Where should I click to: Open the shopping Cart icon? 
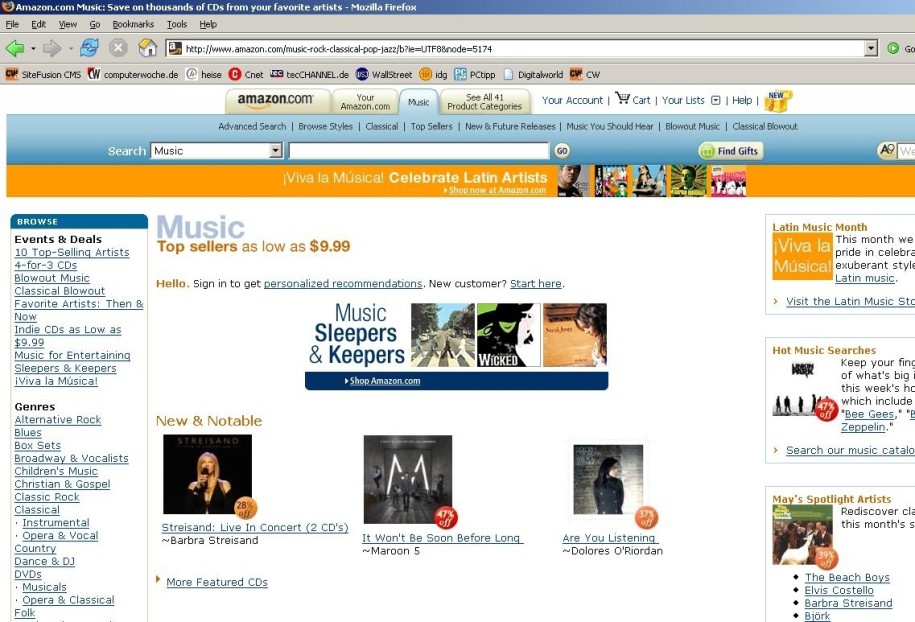click(x=622, y=99)
